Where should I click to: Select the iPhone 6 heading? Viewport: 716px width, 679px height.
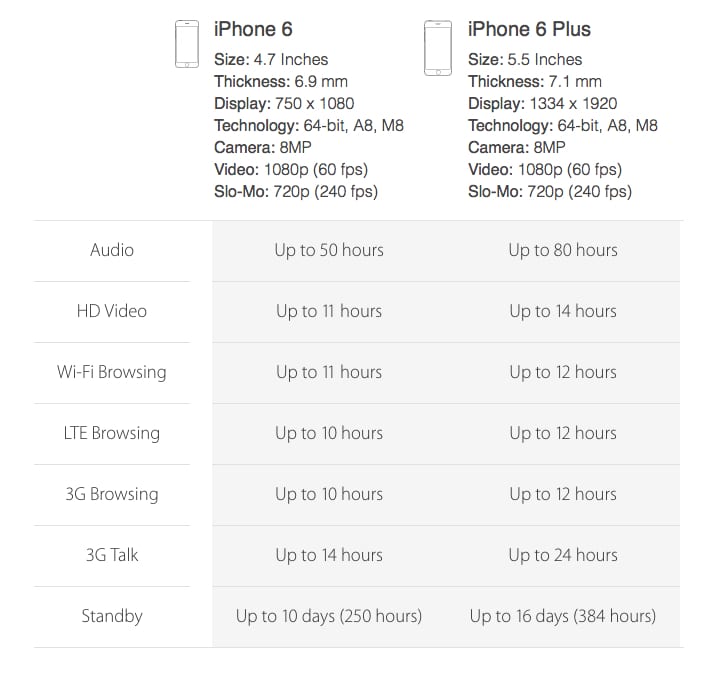coord(252,29)
